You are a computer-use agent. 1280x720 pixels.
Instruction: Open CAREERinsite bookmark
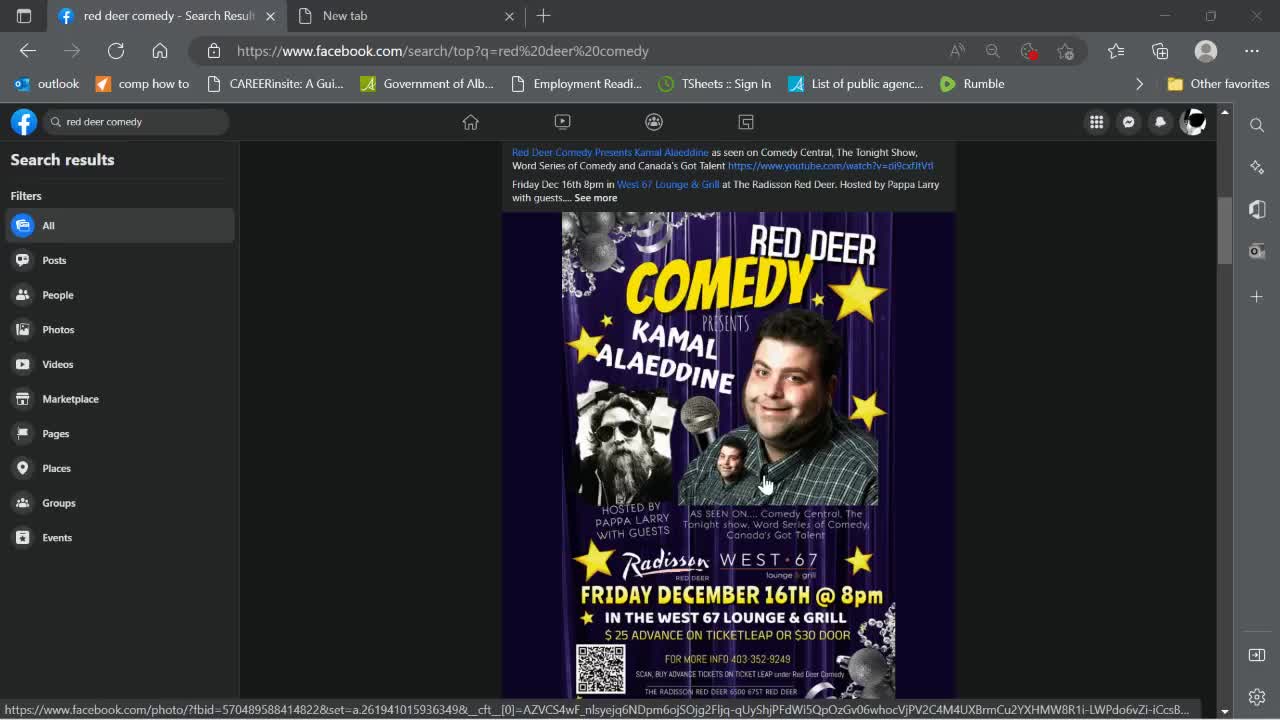(x=275, y=84)
